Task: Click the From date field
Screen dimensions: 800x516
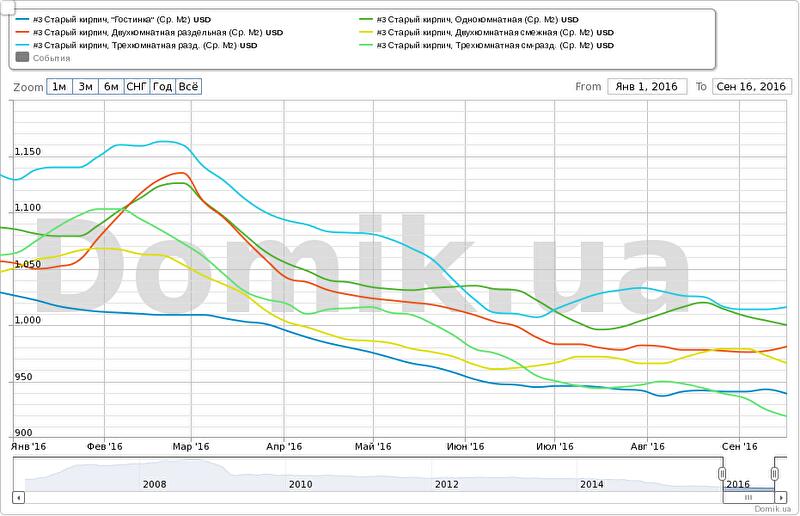Action: point(647,87)
